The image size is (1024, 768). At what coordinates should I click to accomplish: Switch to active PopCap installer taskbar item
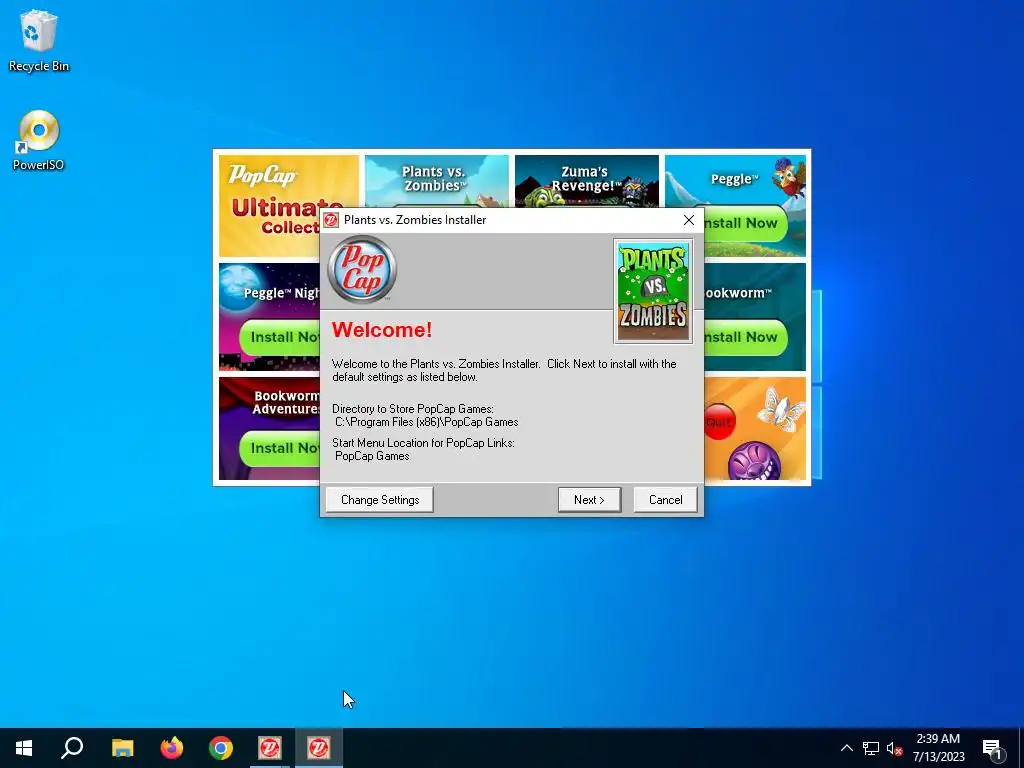coord(319,748)
